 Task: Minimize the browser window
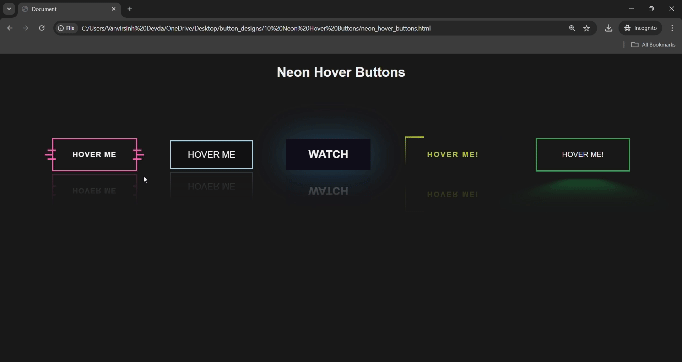(x=632, y=9)
